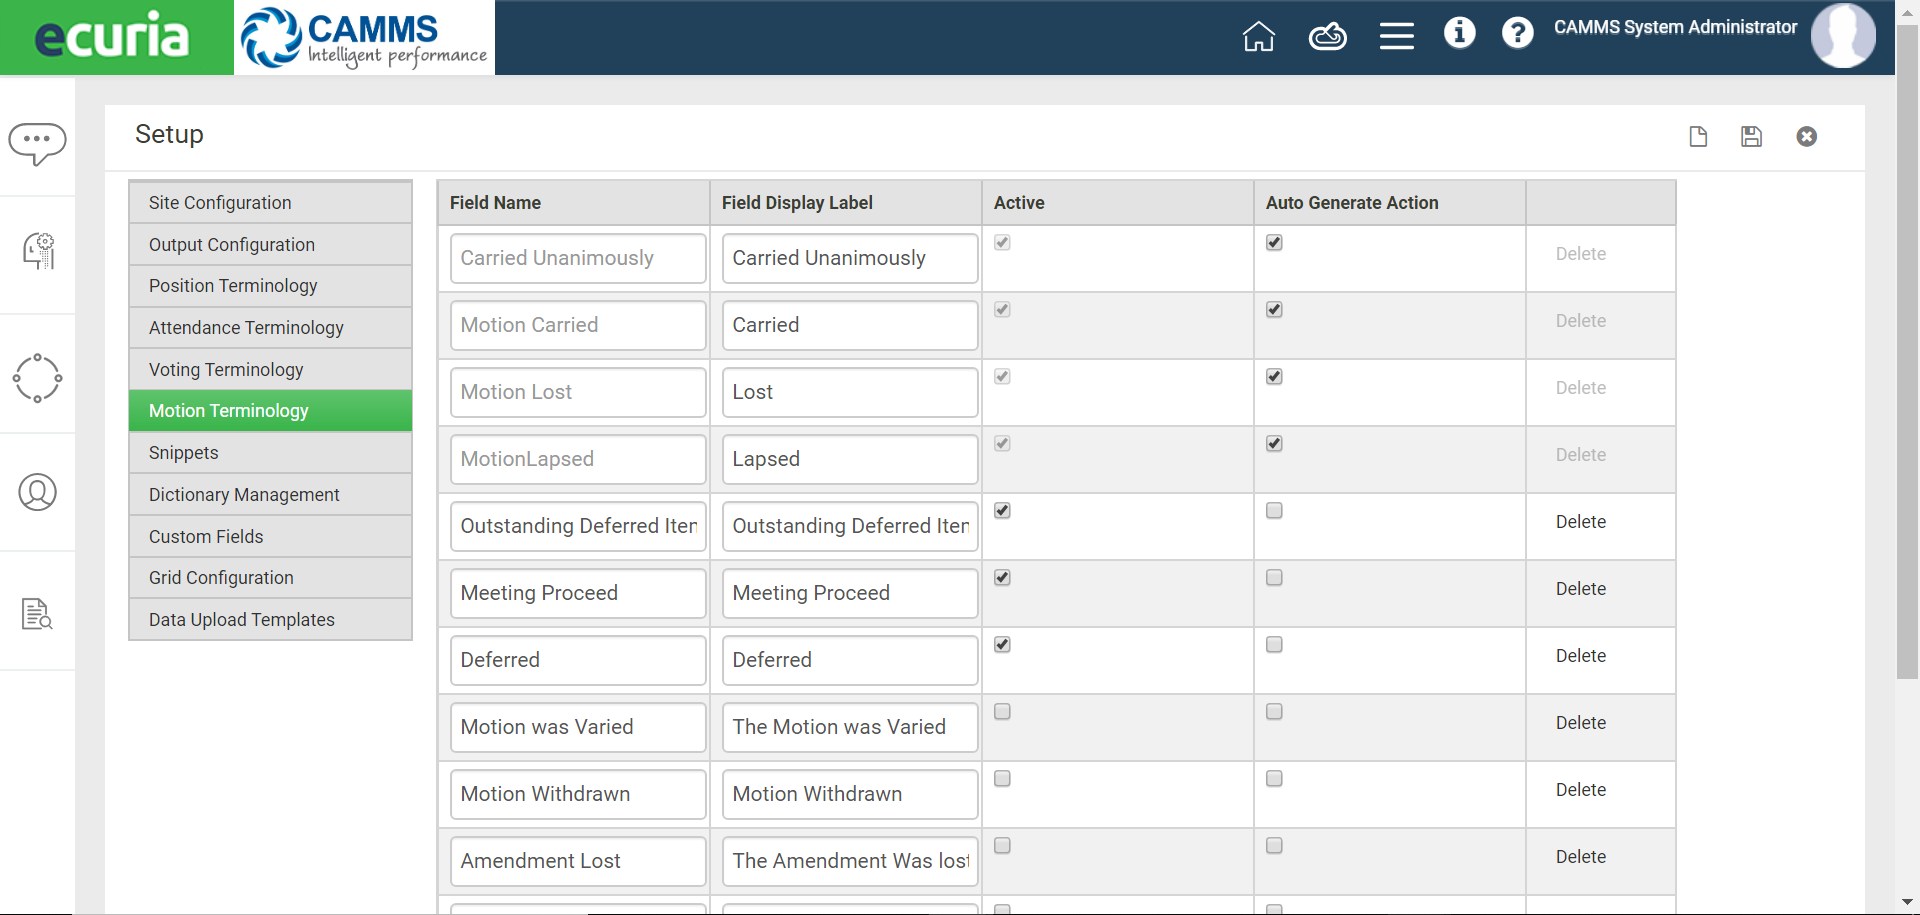Go to the Home icon
The width and height of the screenshot is (1920, 915).
click(1258, 36)
